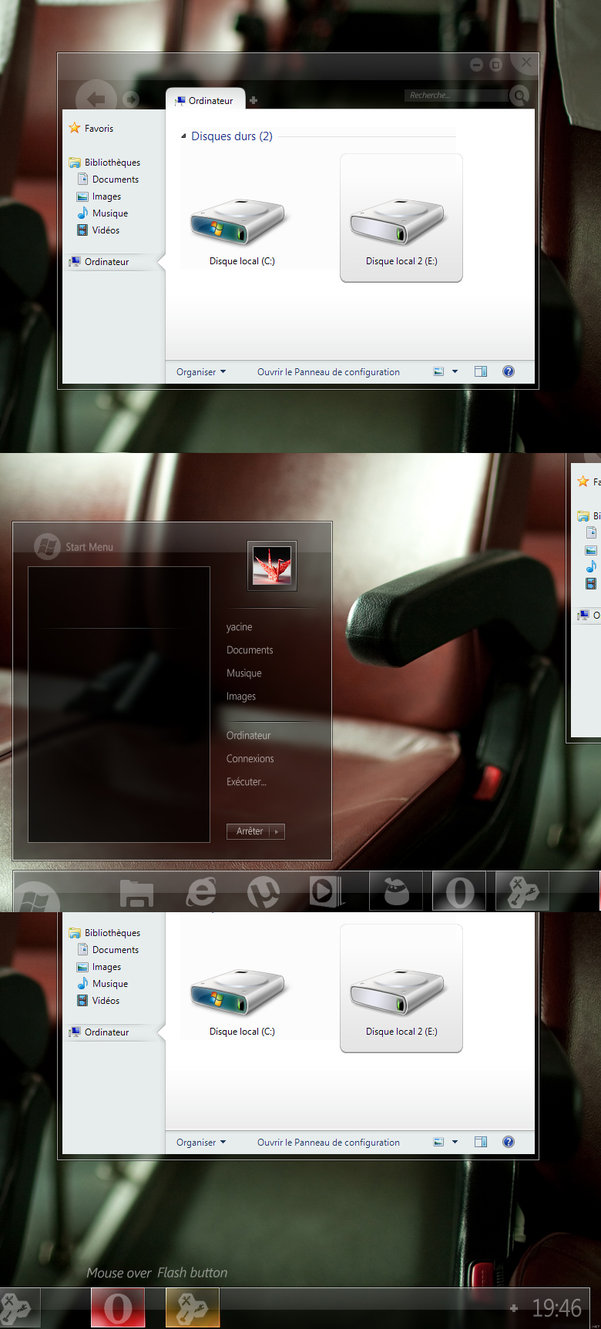Click the orange flashing tools taskbar button
601x1329 pixels.
pos(192,1308)
